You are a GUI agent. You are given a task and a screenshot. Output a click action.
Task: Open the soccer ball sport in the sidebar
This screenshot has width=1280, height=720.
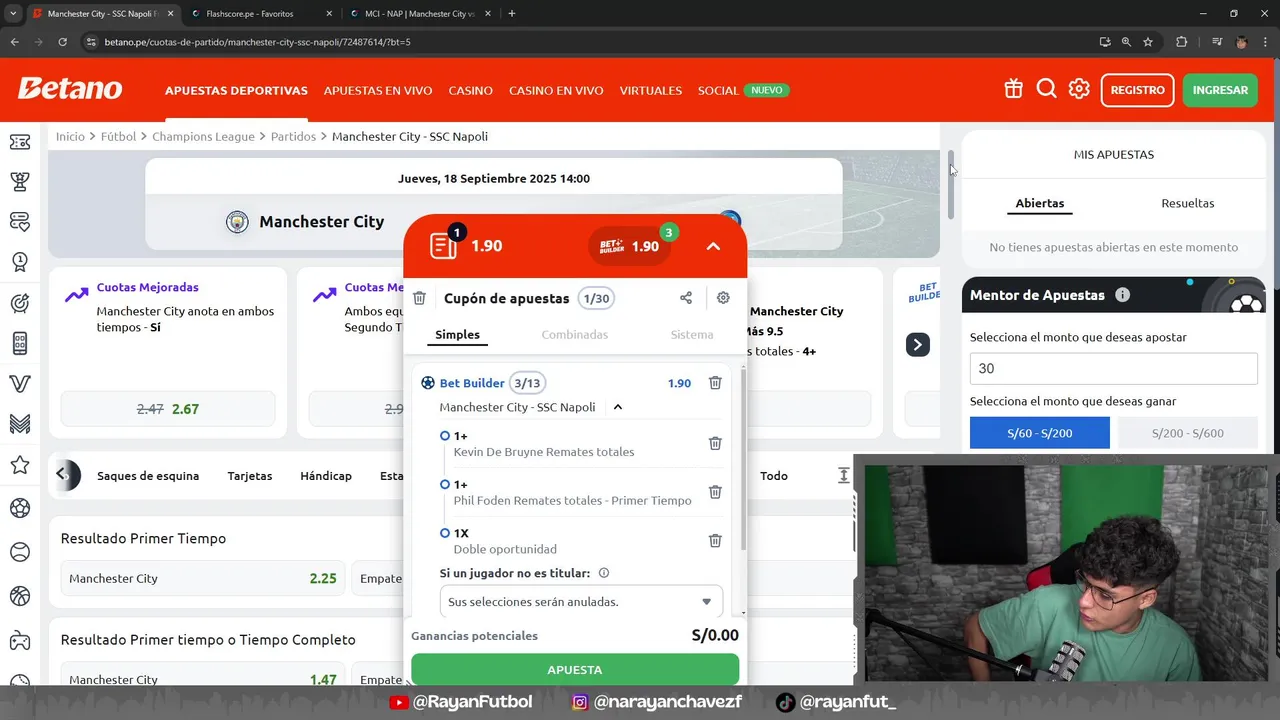(20, 509)
